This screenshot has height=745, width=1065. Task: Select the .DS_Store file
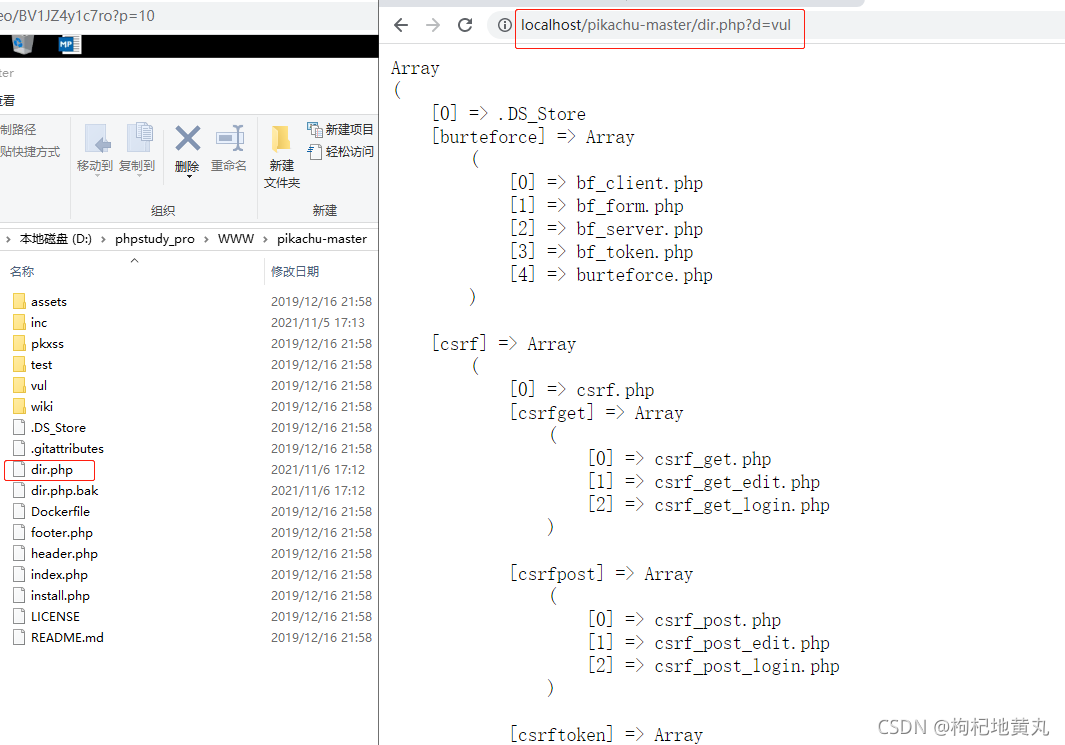[x=58, y=428]
